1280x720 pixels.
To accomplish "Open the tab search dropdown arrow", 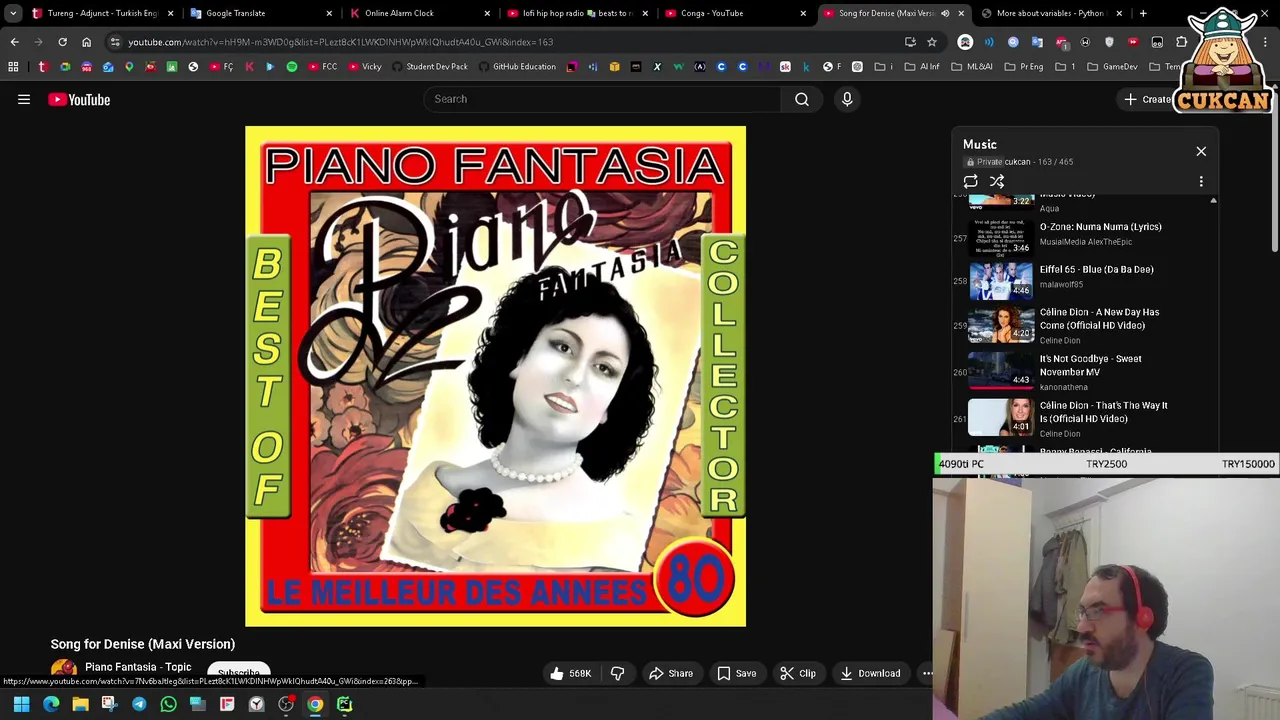I will [13, 13].
